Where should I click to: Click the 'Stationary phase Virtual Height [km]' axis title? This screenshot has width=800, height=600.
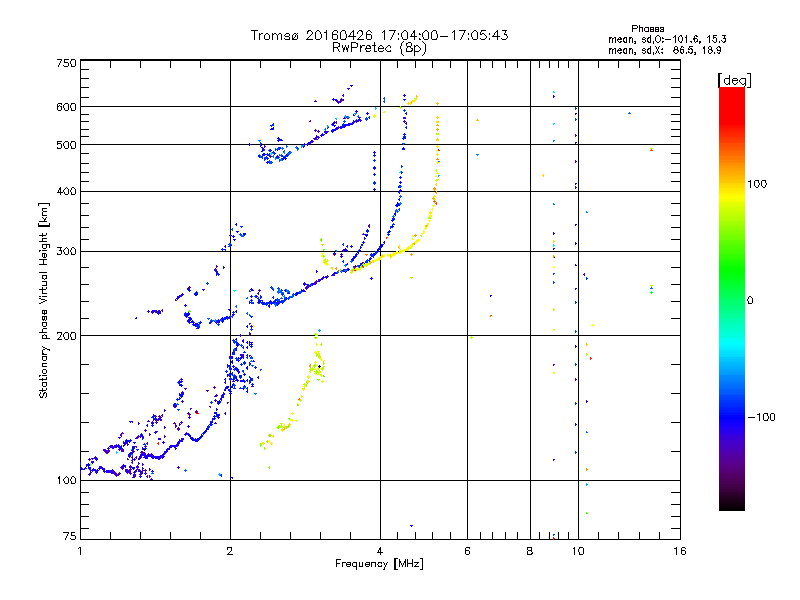44,300
